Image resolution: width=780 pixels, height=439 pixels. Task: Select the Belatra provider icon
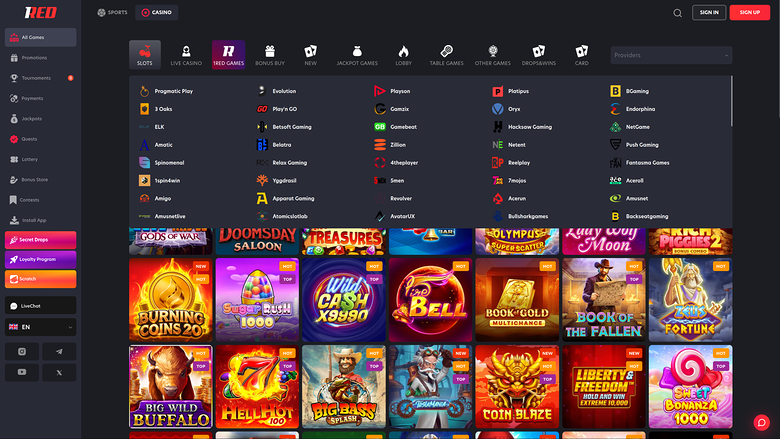tap(262, 145)
